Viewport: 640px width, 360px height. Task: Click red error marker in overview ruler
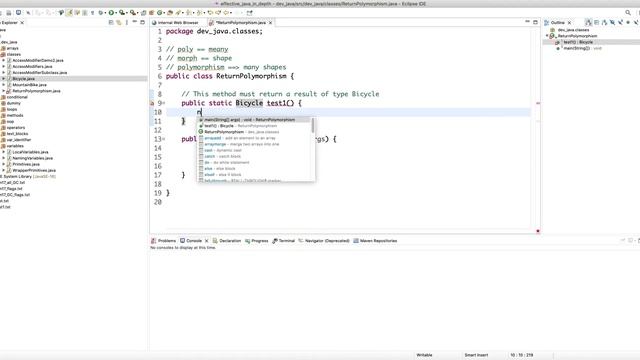pos(538,103)
